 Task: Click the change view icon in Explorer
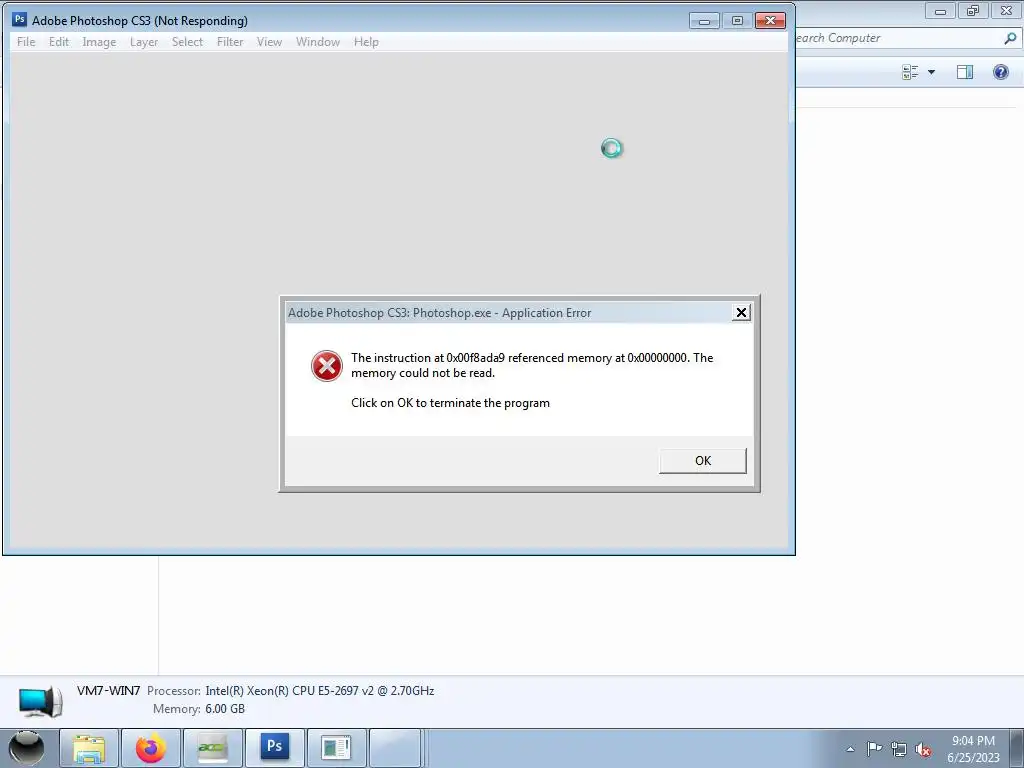(910, 72)
